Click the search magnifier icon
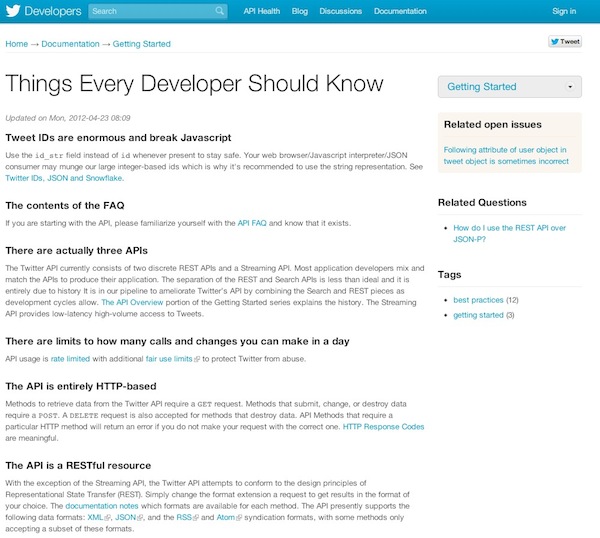 pyautogui.click(x=220, y=11)
